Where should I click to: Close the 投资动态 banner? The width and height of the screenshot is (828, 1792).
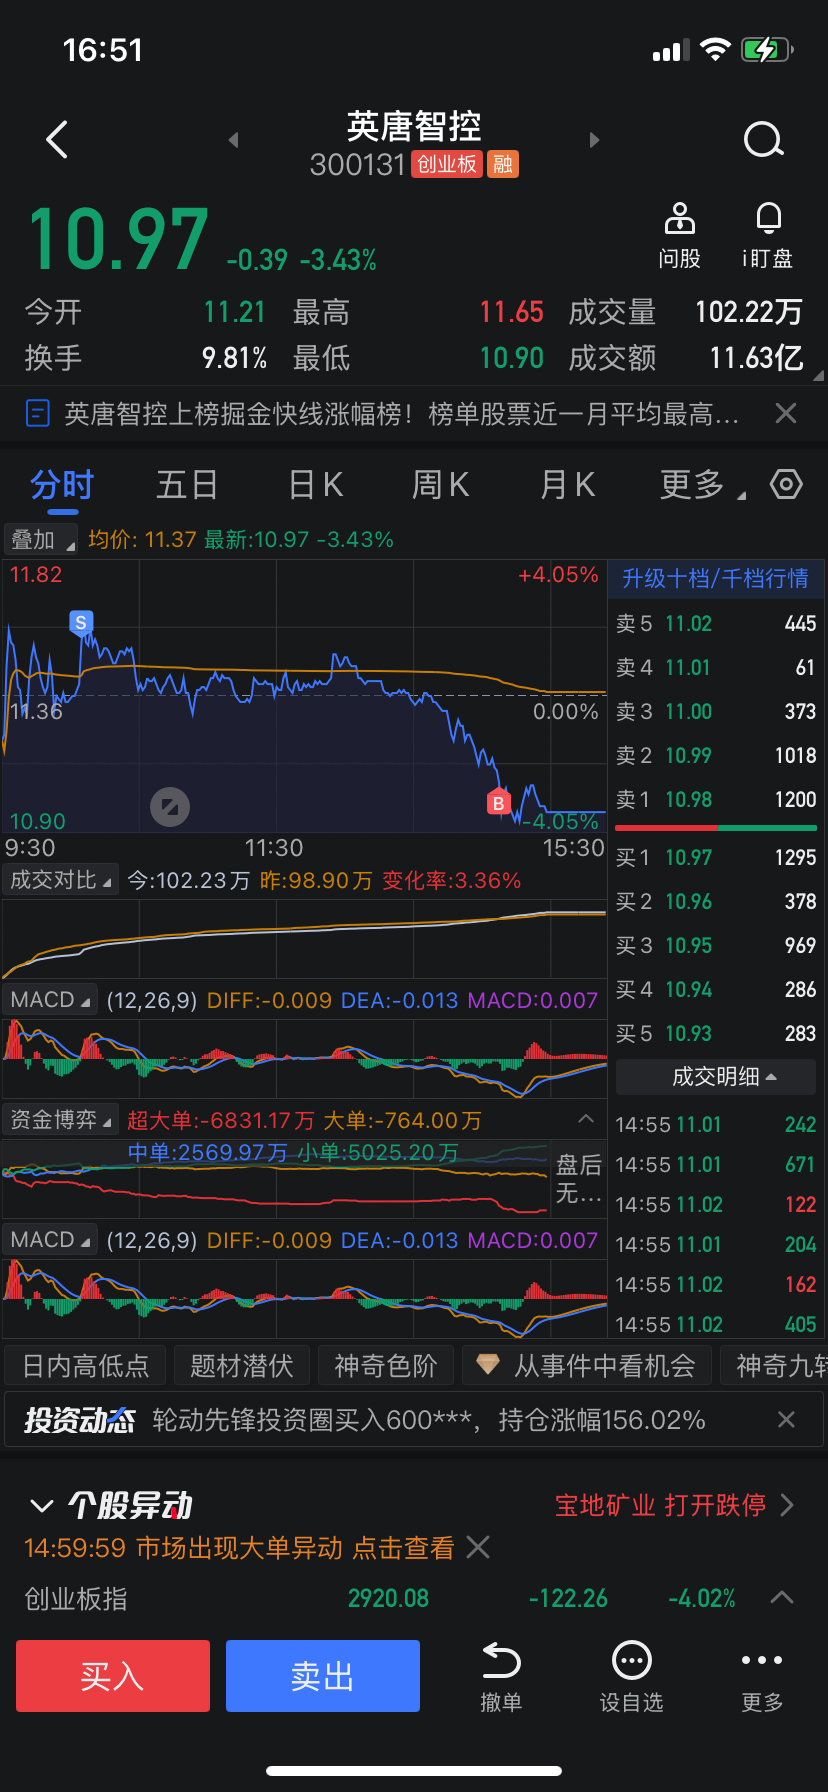tap(786, 1419)
